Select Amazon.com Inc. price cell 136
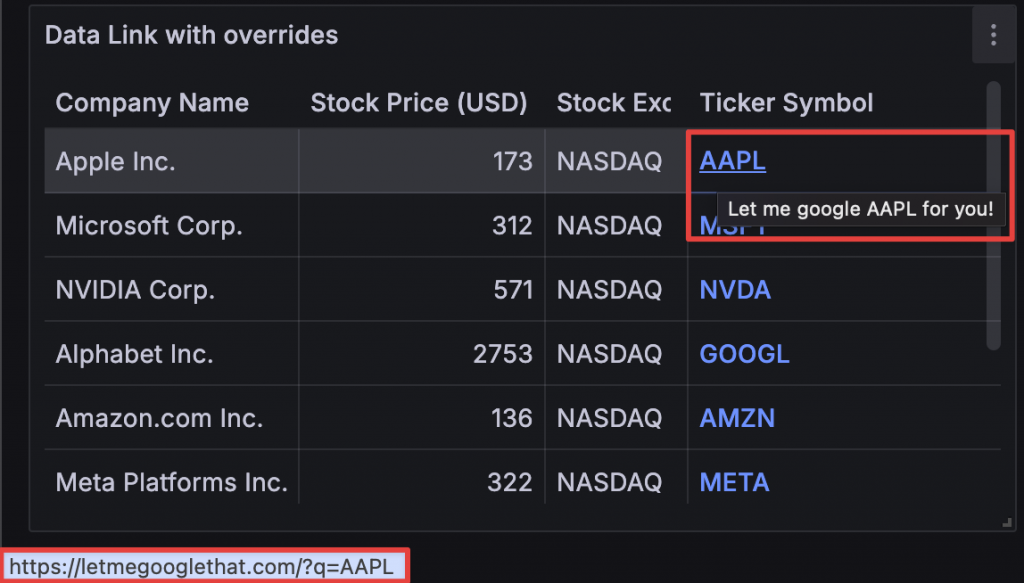 click(511, 418)
